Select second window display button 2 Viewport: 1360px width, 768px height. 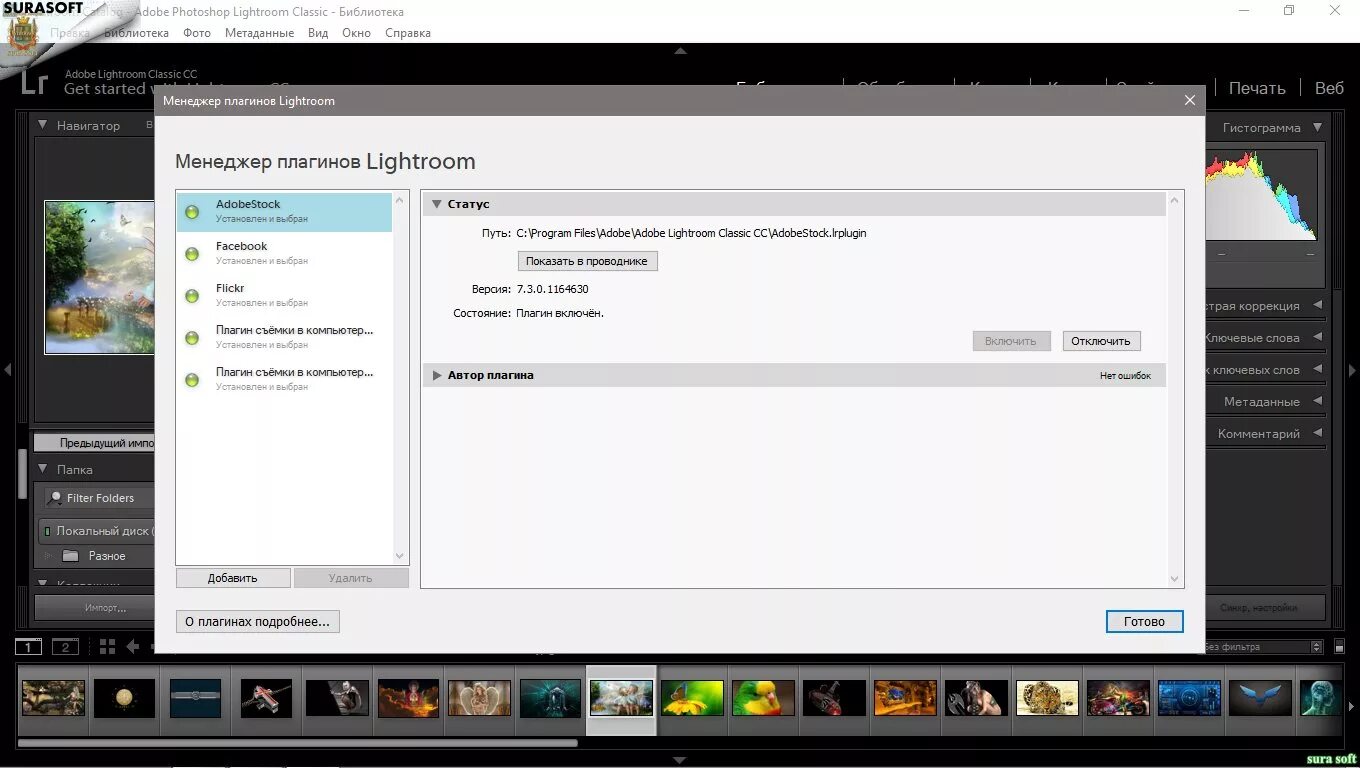tap(65, 647)
